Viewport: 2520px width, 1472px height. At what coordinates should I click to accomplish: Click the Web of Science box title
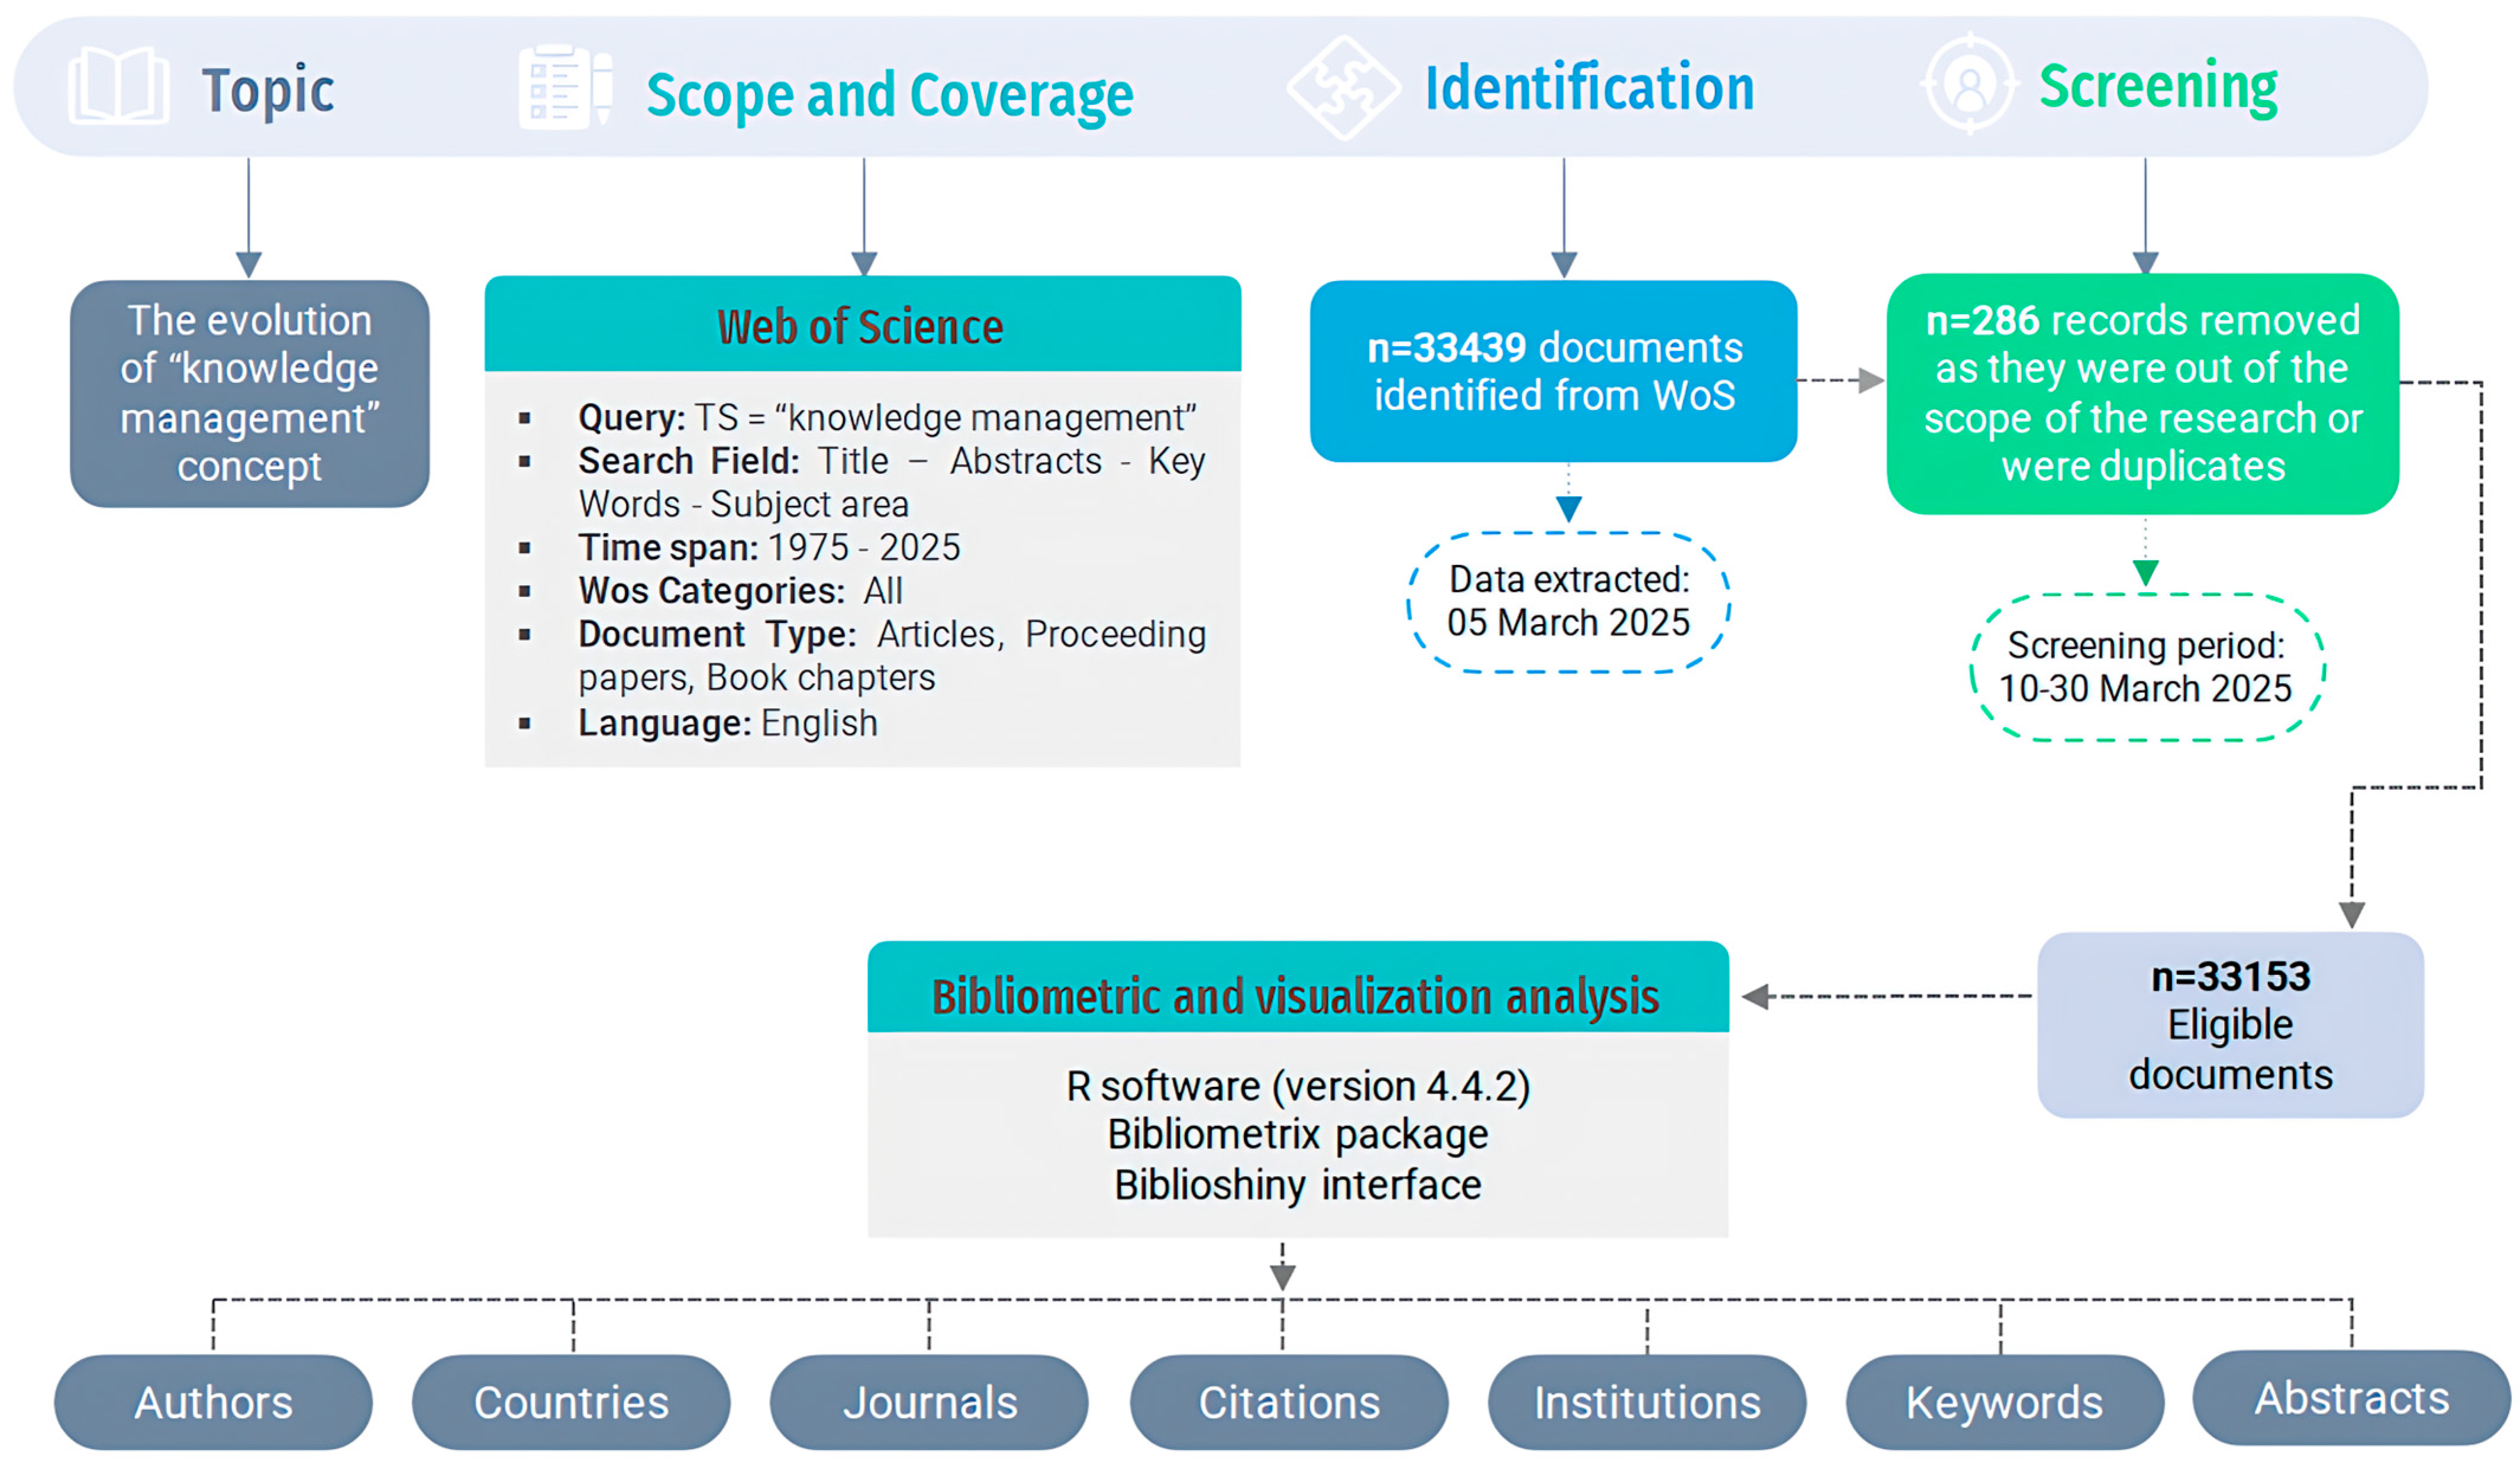(x=861, y=326)
